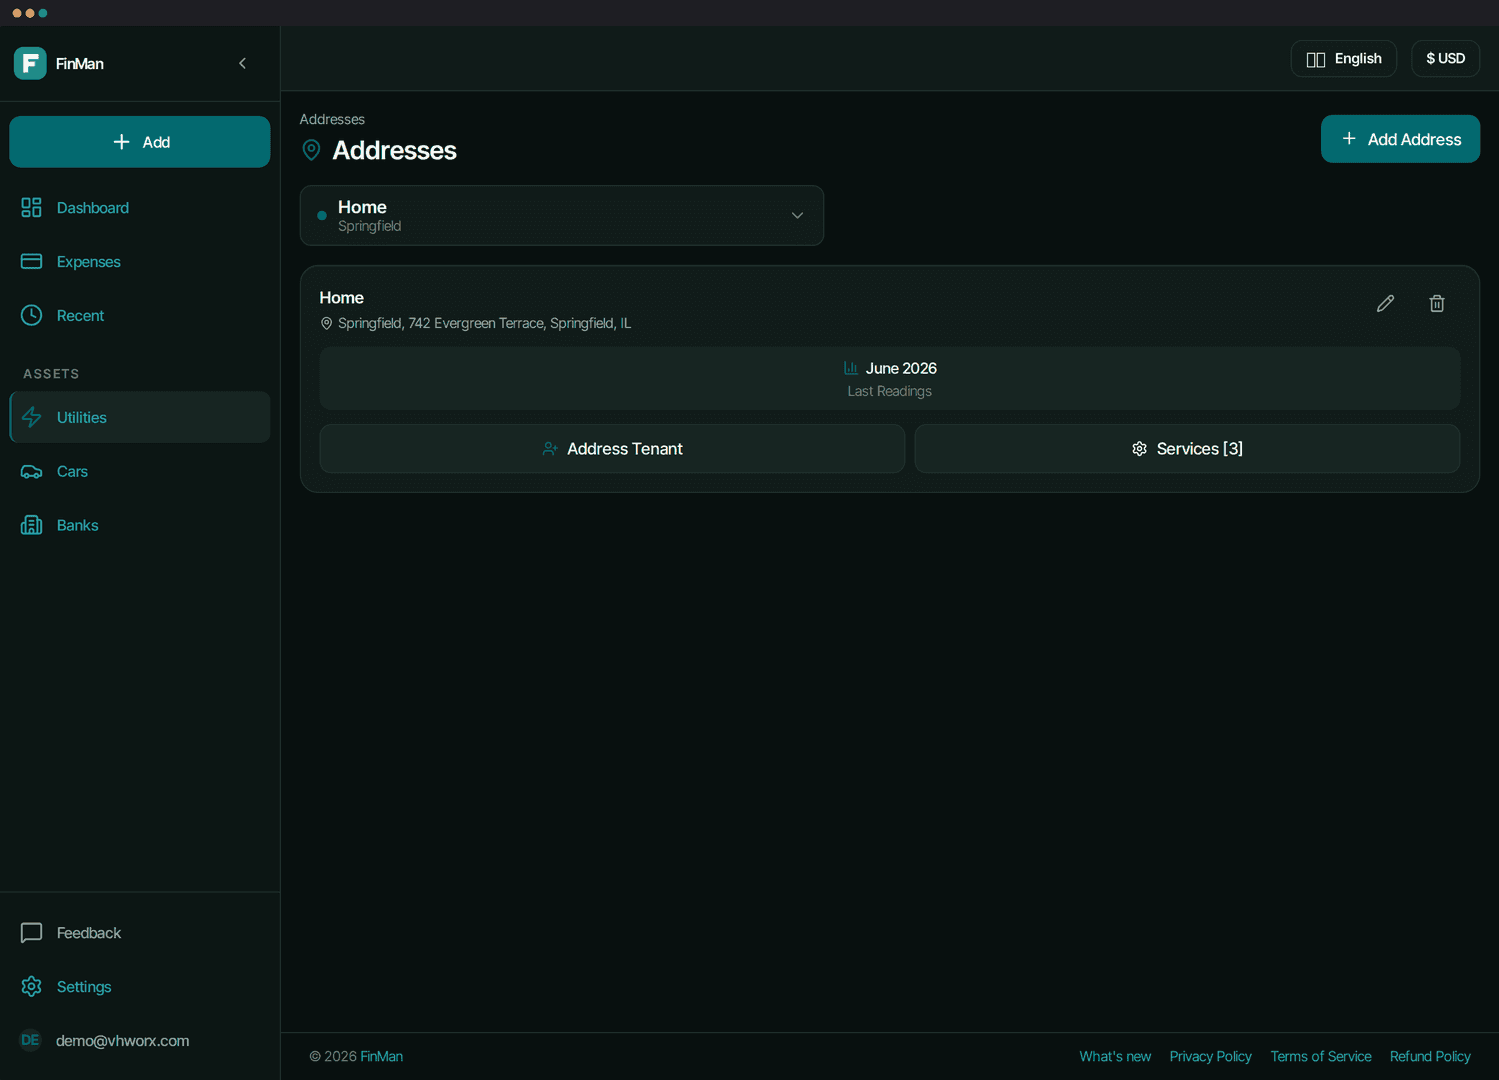
Task: Select Utilities in the Assets section
Action: point(140,417)
